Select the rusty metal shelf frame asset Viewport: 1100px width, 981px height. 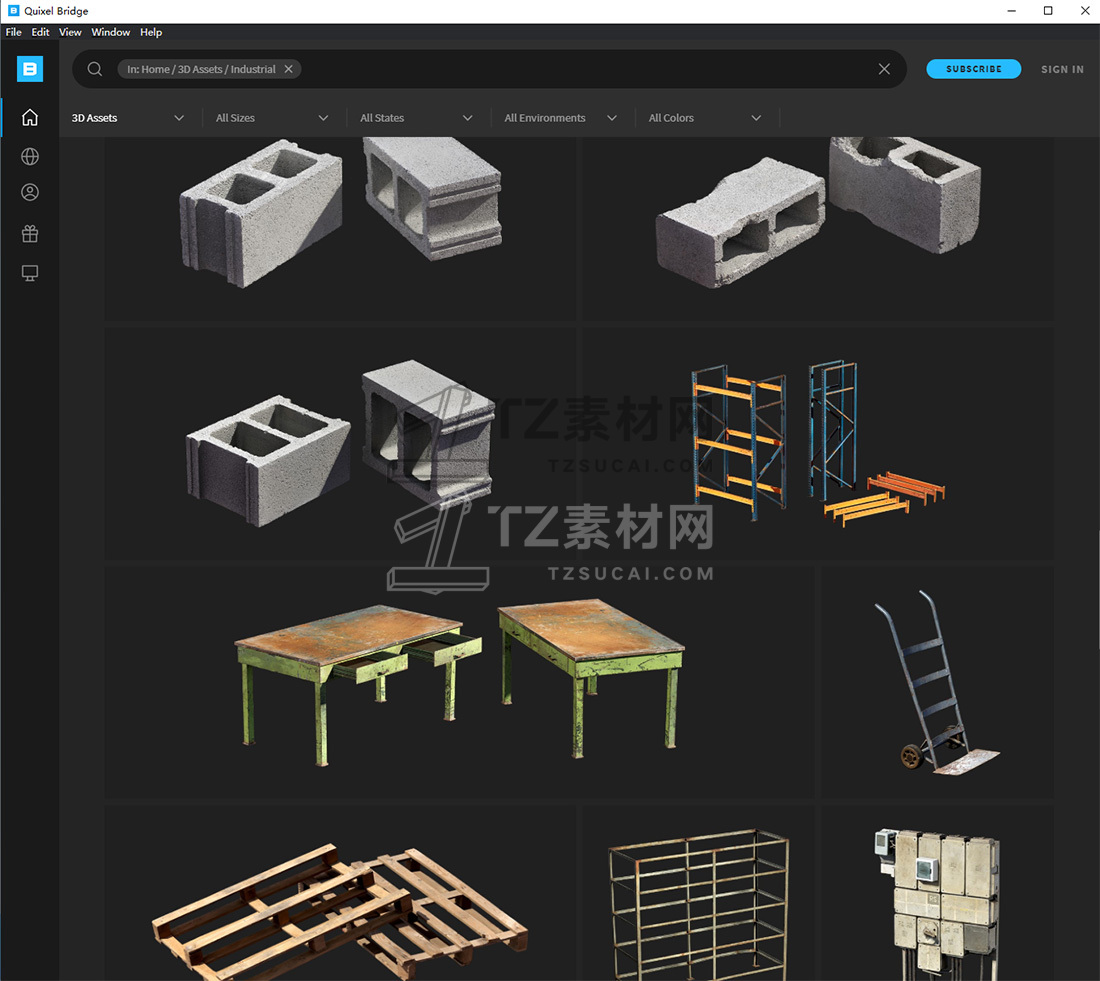click(x=698, y=893)
